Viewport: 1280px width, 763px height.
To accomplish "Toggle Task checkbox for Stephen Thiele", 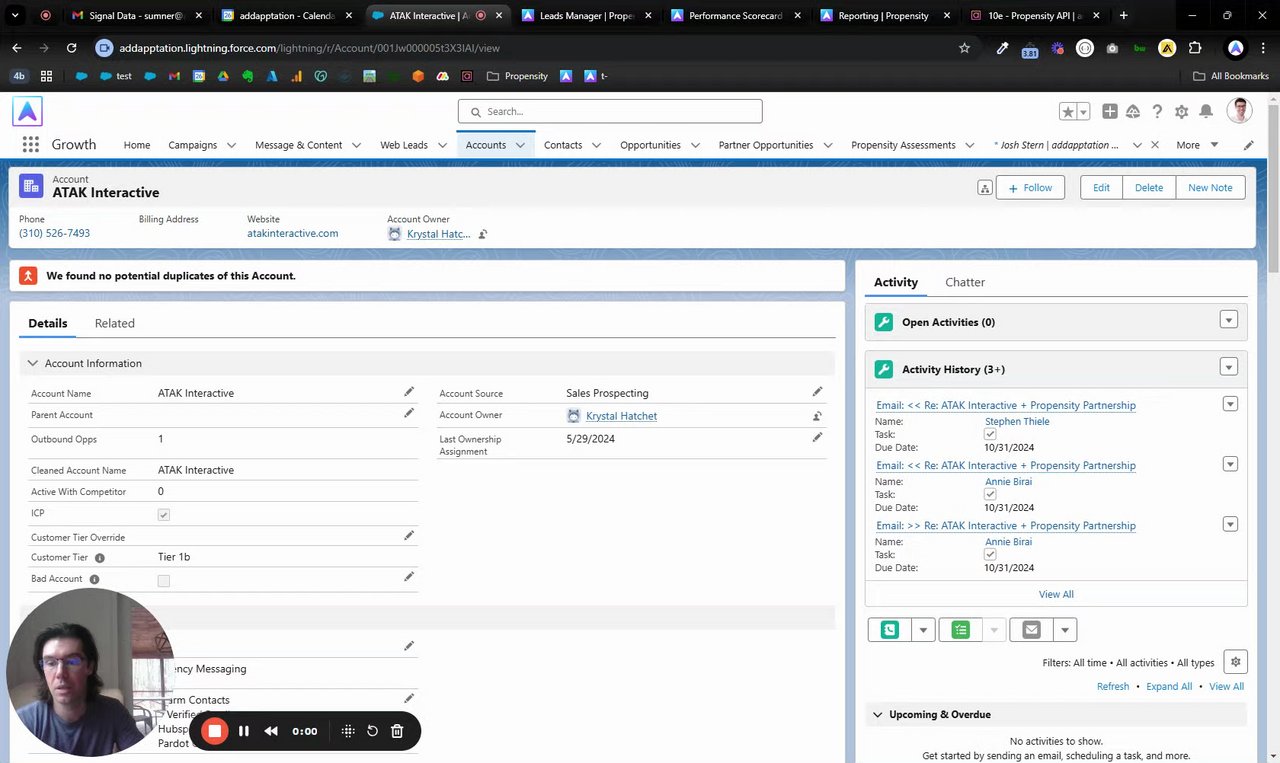I will coord(990,434).
